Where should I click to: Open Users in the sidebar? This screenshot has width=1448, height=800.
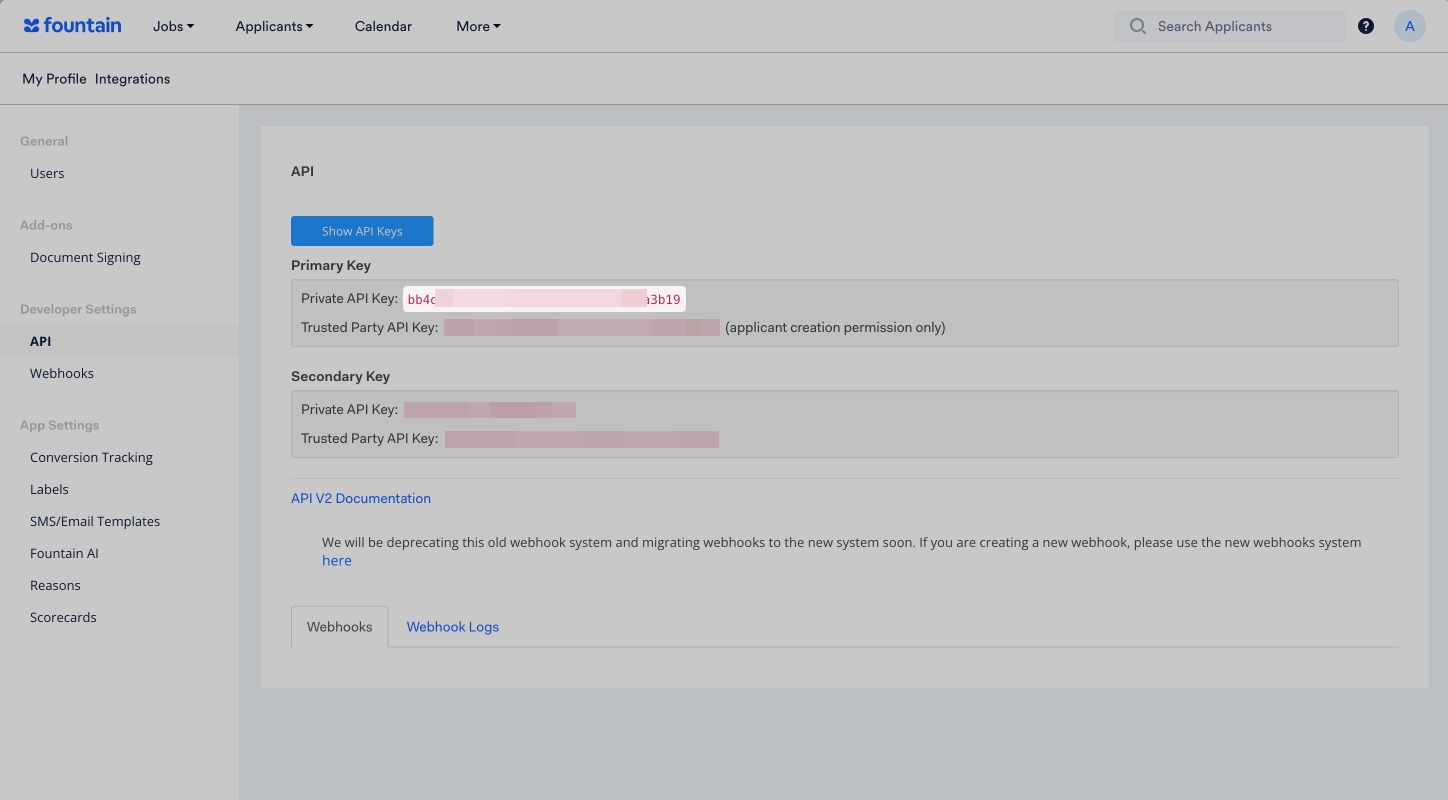47,173
